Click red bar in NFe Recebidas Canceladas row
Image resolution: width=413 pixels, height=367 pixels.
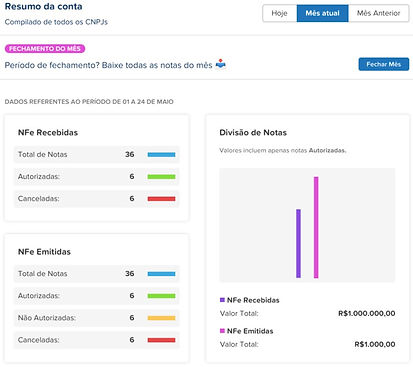point(161,199)
